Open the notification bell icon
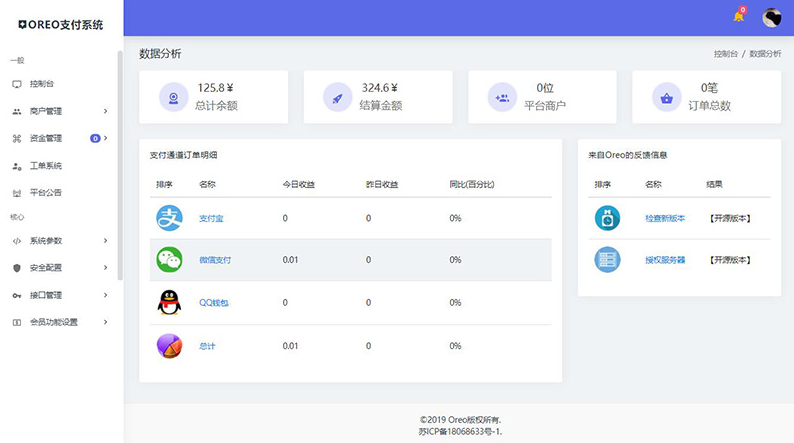The image size is (794, 443). coord(739,16)
